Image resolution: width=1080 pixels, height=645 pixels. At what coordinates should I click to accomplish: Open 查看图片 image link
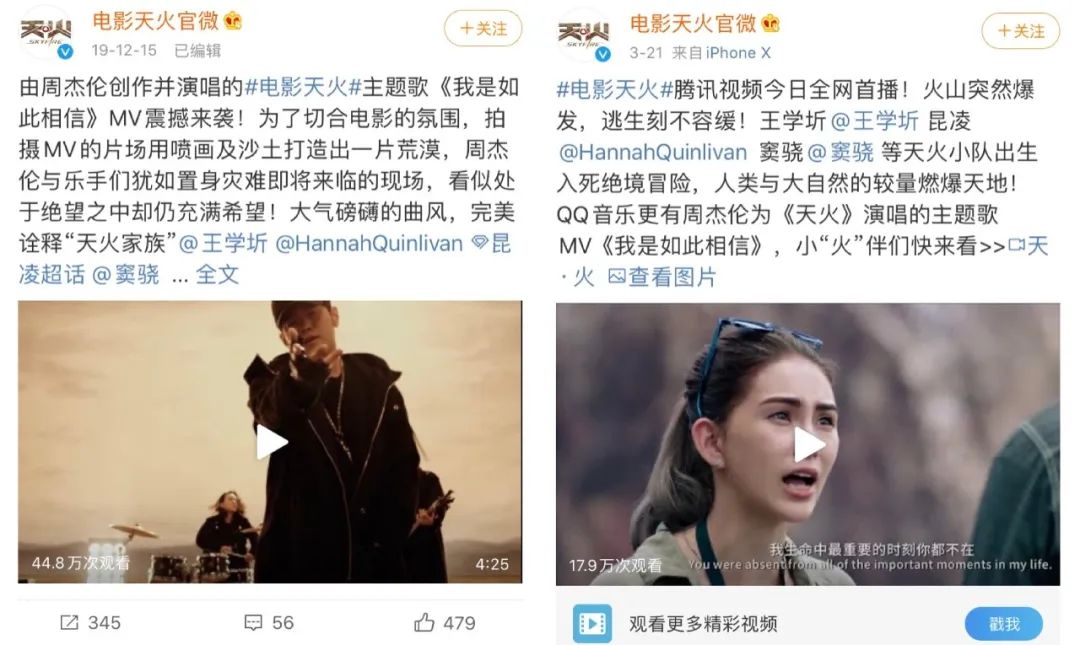(x=663, y=277)
